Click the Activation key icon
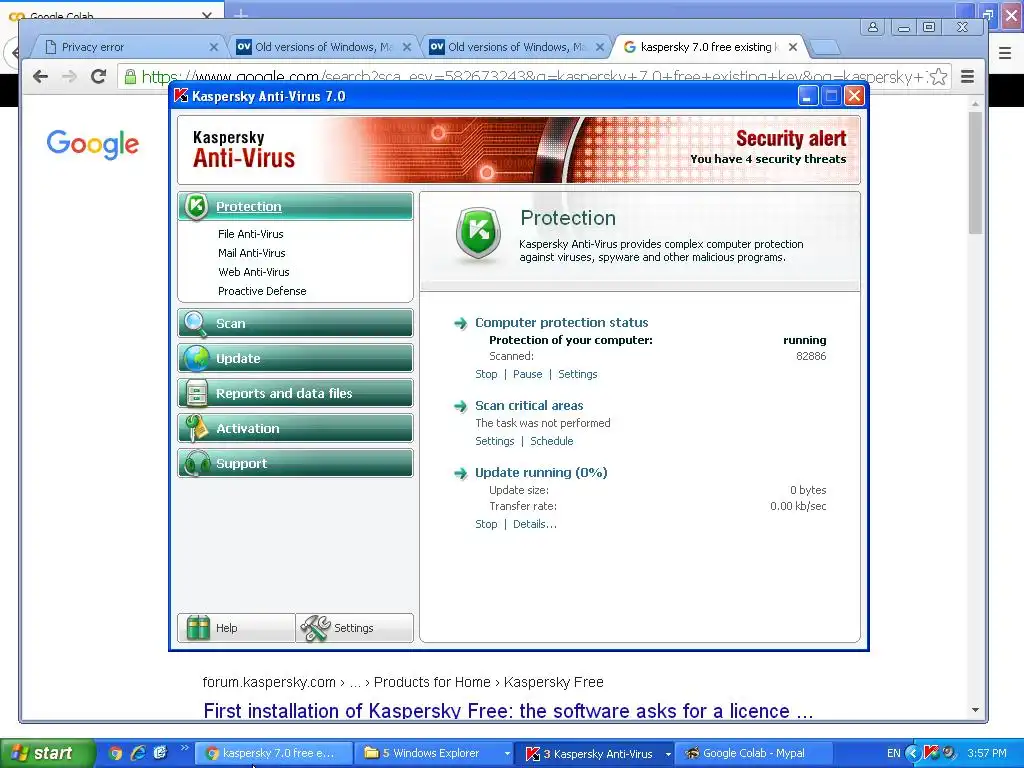 (x=195, y=428)
